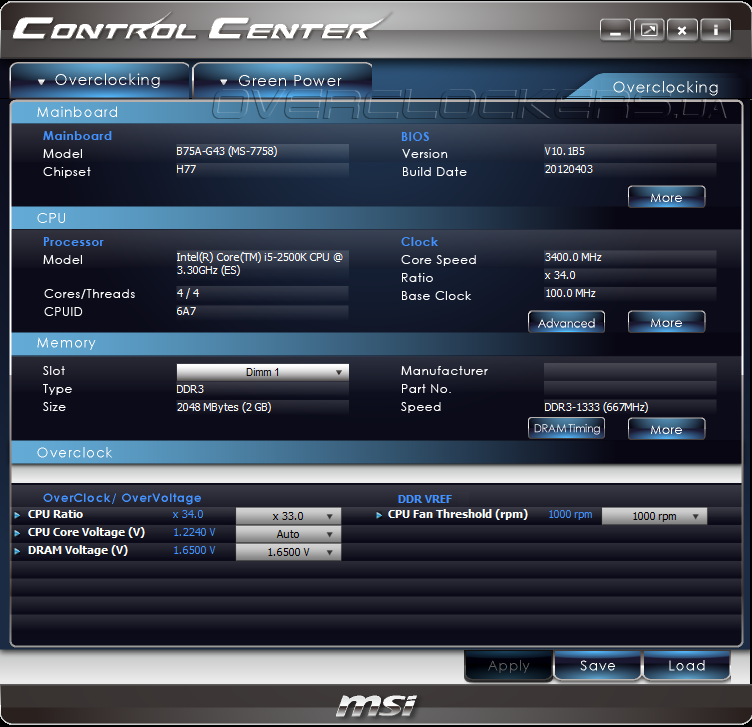Viewport: 752px width, 727px height.
Task: Open the CPU Core Voltage Auto dropdown
Action: [x=288, y=534]
